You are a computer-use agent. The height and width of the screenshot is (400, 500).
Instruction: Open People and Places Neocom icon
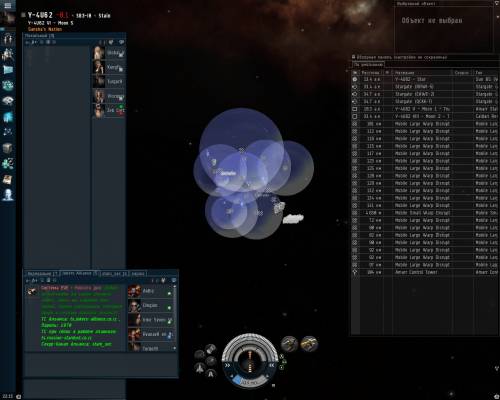pyautogui.click(x=7, y=39)
